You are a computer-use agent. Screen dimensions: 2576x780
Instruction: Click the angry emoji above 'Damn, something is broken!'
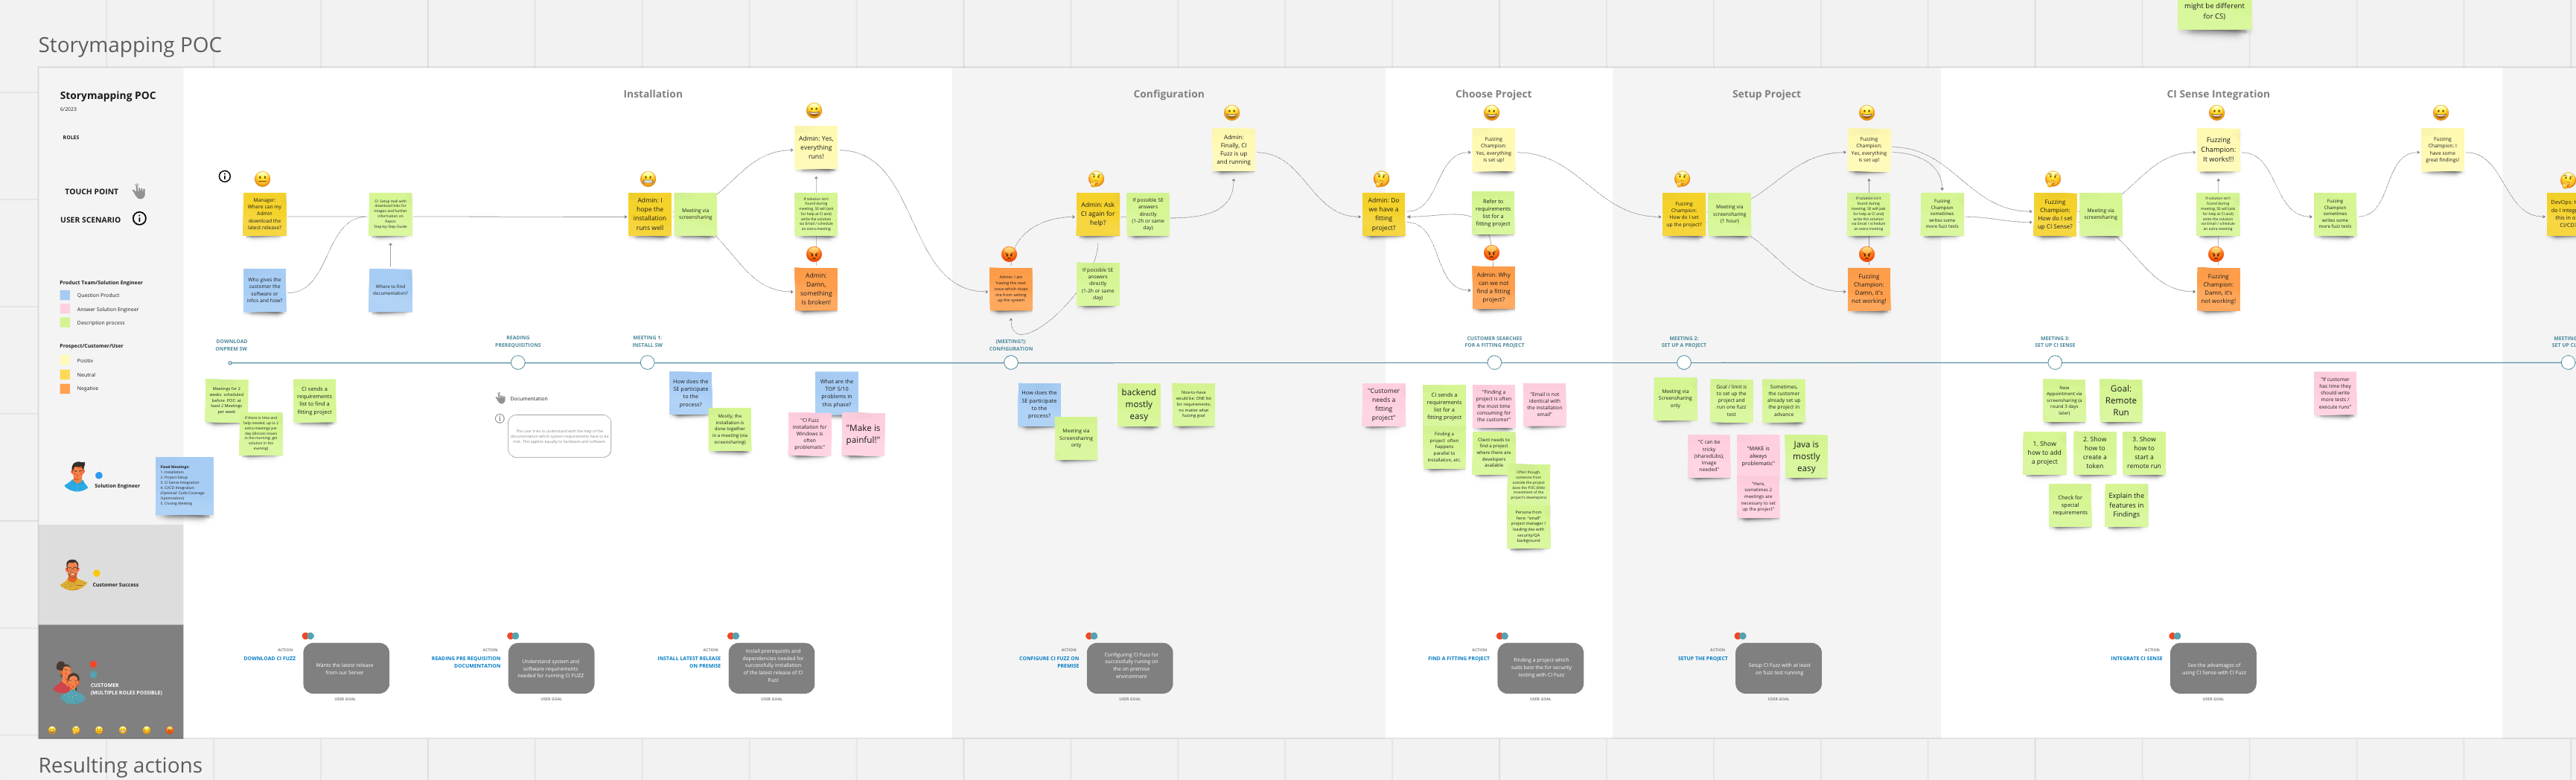[x=814, y=254]
